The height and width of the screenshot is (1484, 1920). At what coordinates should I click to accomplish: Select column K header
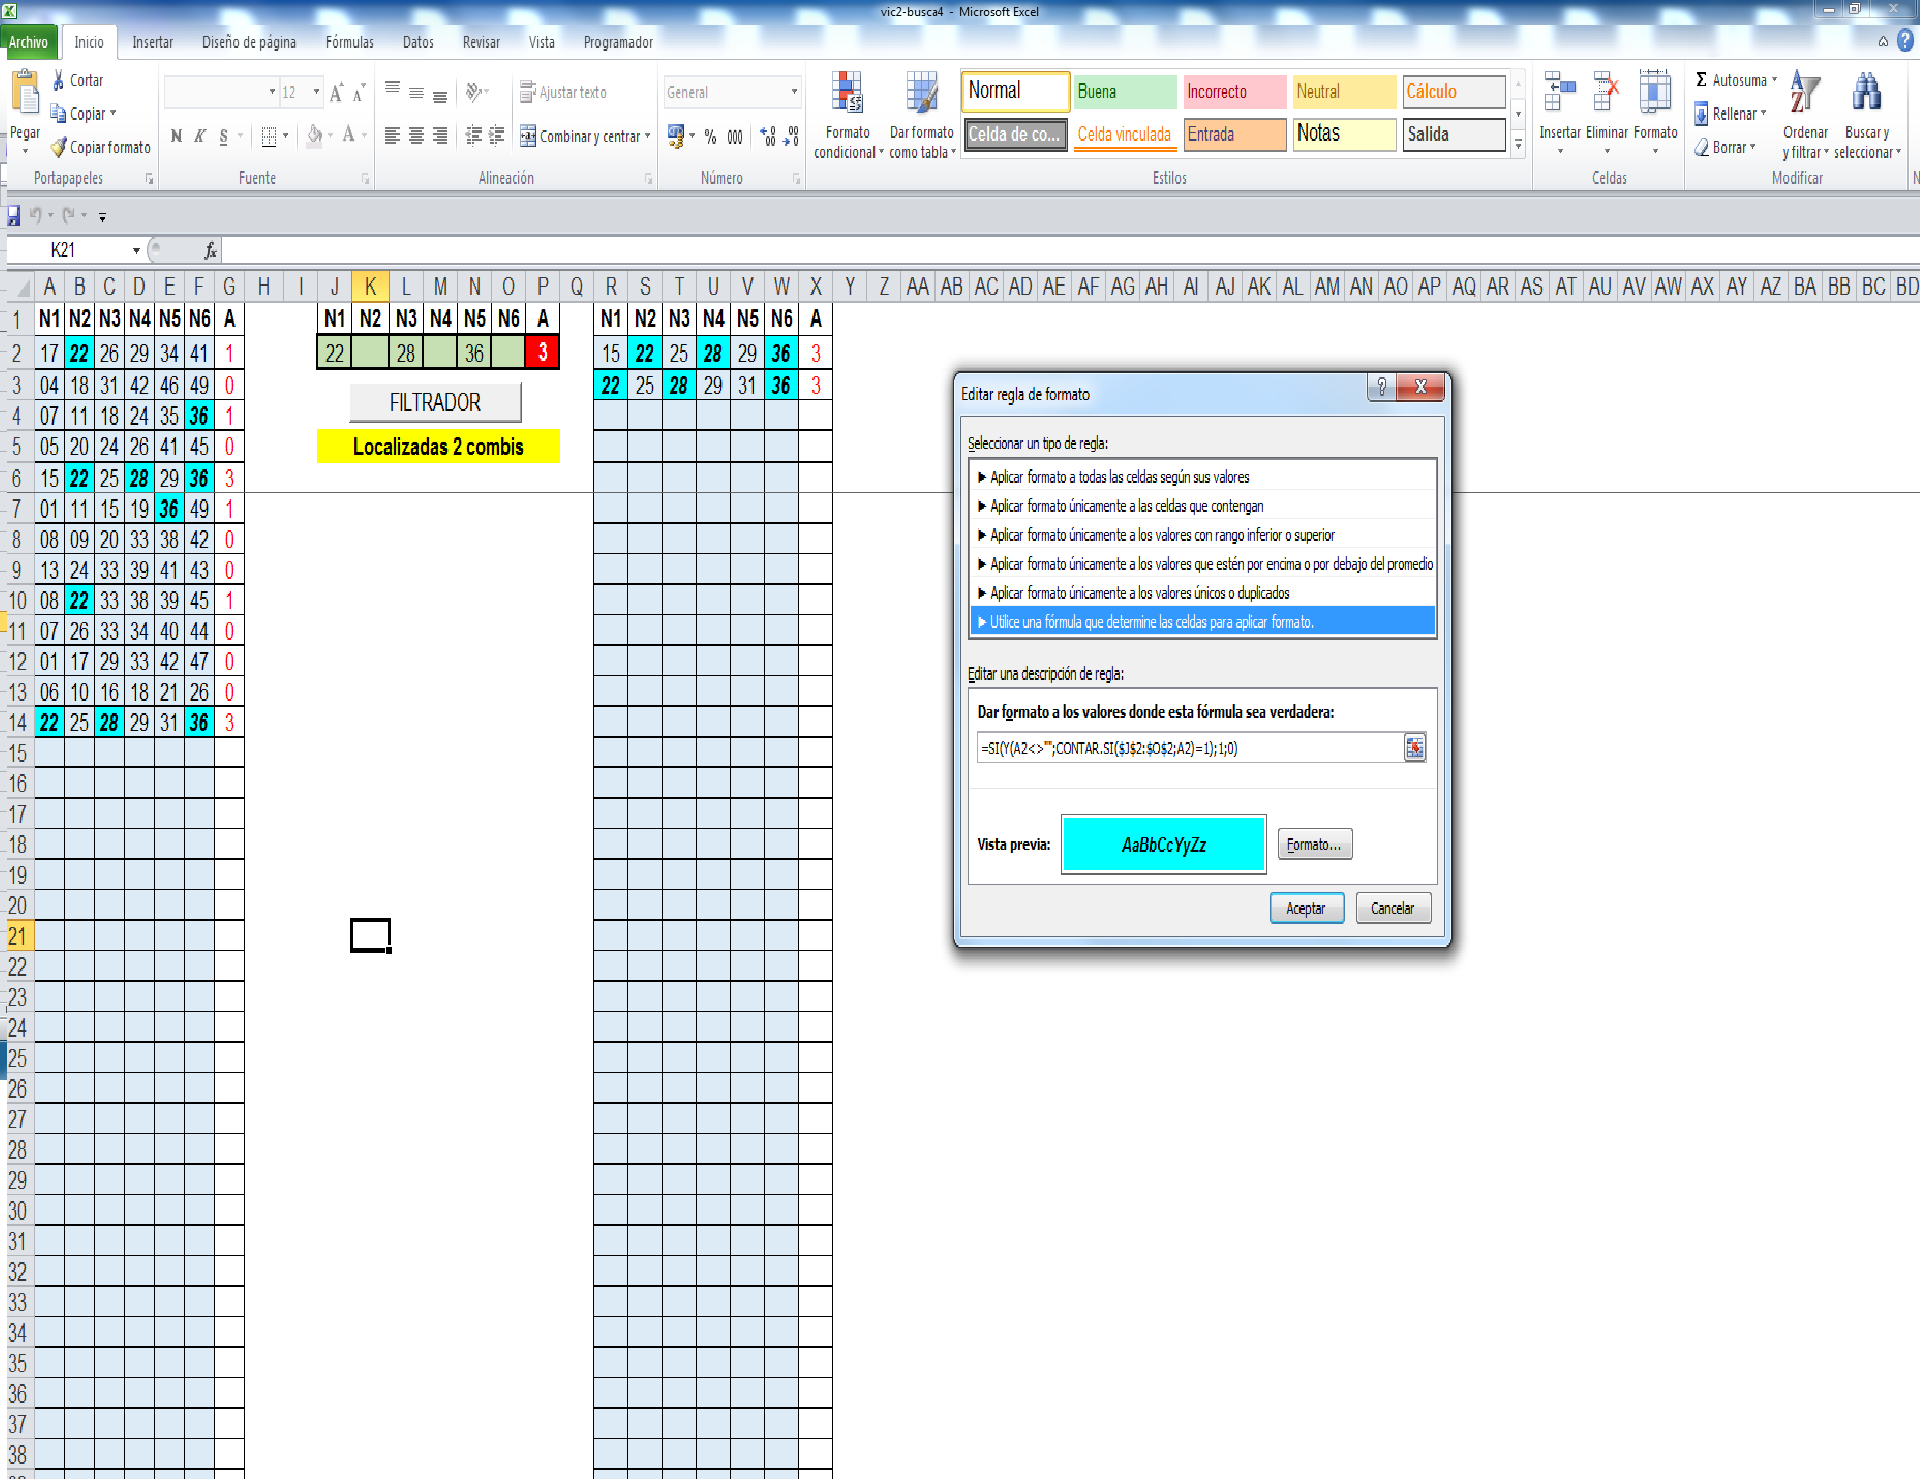point(370,286)
